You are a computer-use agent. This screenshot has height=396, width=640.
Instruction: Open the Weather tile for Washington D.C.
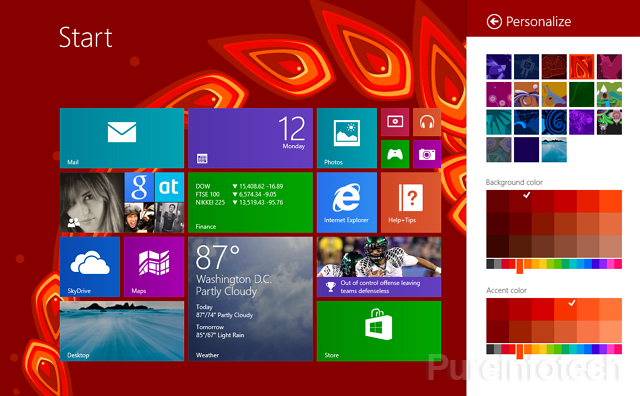coord(250,299)
